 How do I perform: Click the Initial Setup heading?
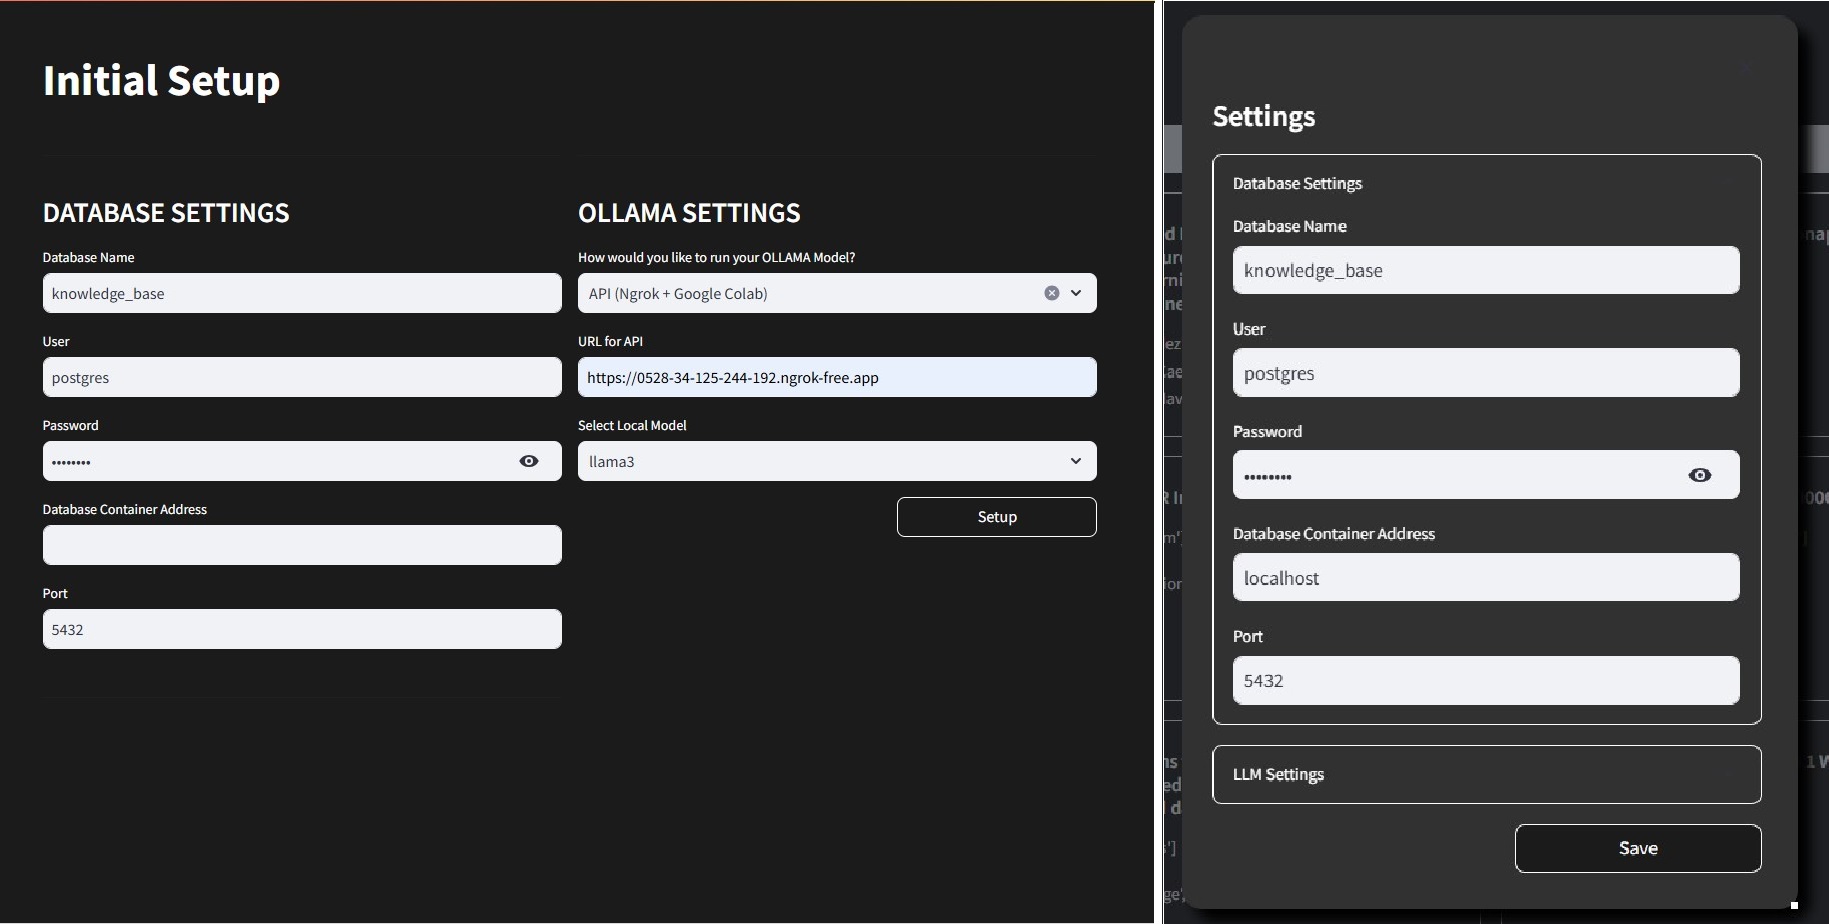161,81
